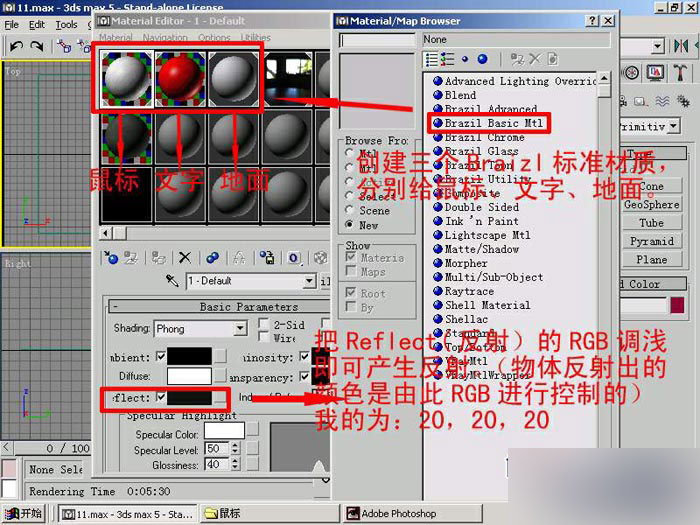Click the GeoSphere button
Viewport: 700px width, 525px height.
651,205
